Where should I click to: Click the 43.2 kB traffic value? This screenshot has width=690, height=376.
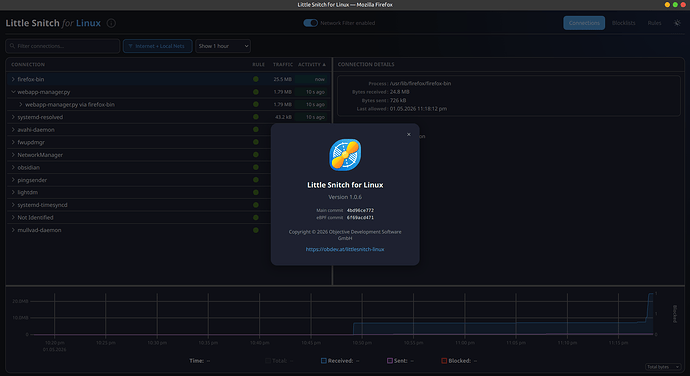coord(283,117)
